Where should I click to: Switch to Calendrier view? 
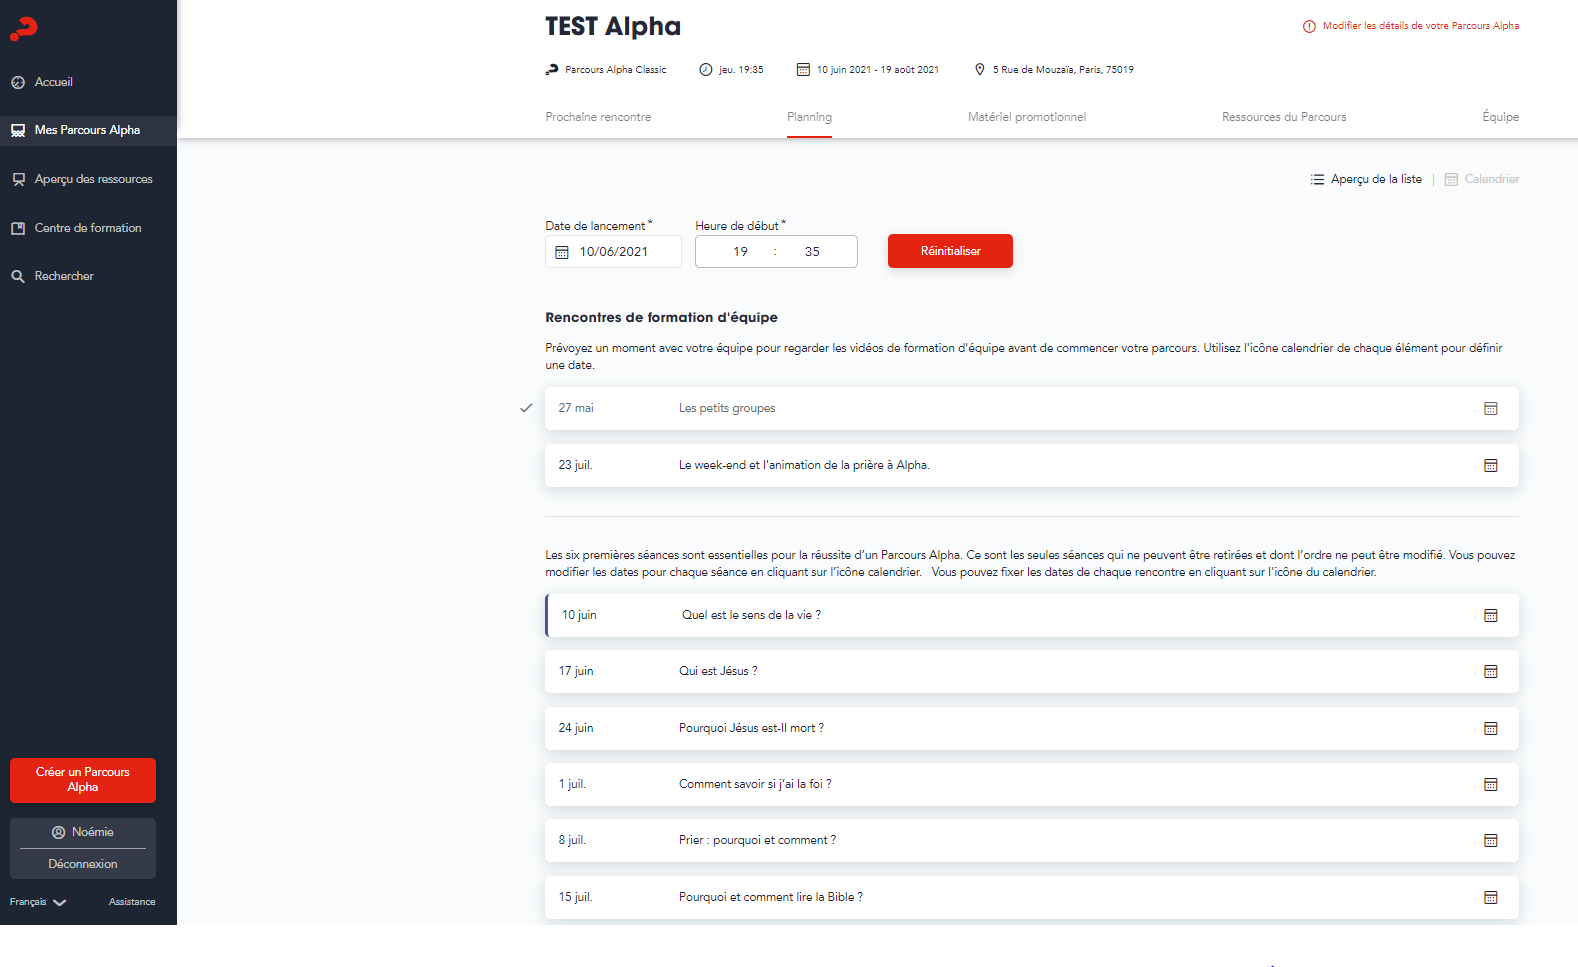pos(1492,179)
